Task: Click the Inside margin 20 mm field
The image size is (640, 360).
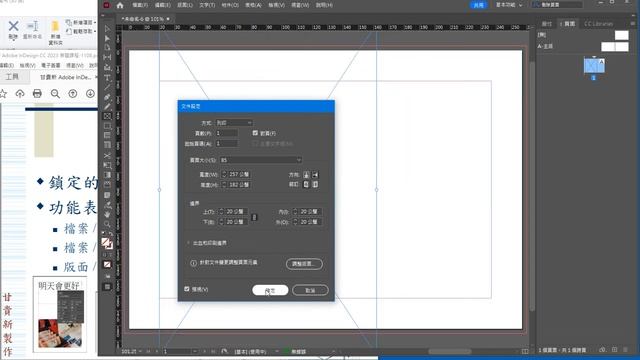Action: coord(311,211)
